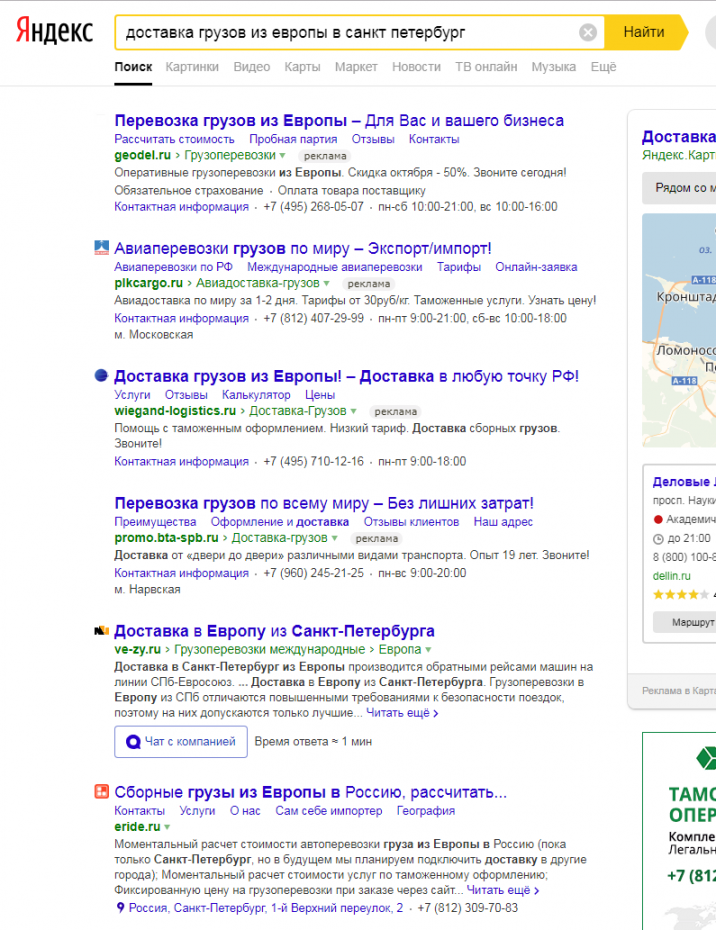Click the ve-zy.ru favicon
Screen dimensions: 716x930
point(101,631)
